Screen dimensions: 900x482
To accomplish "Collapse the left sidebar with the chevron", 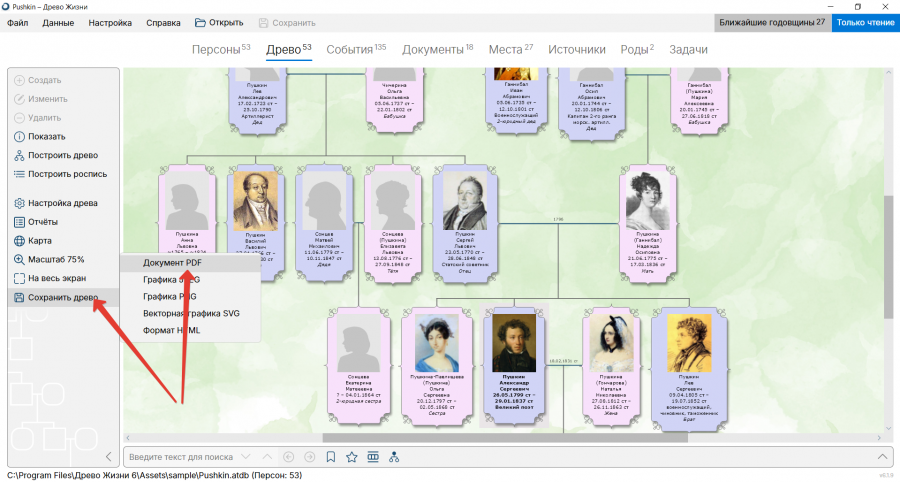I will pyautogui.click(x=108, y=457).
